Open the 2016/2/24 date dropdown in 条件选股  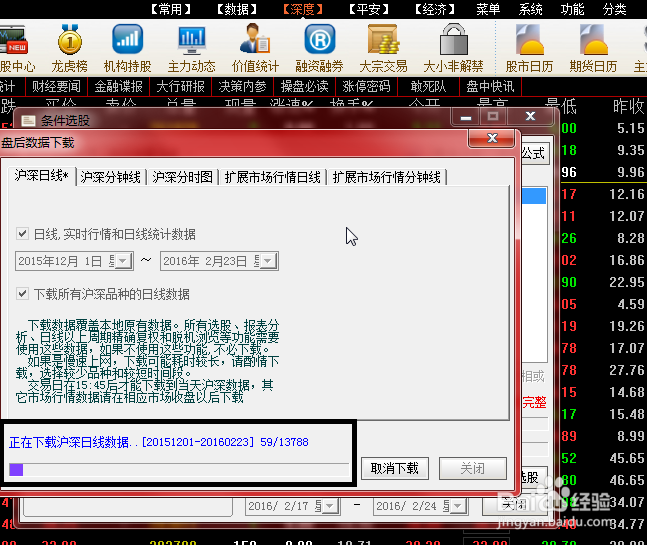click(457, 506)
